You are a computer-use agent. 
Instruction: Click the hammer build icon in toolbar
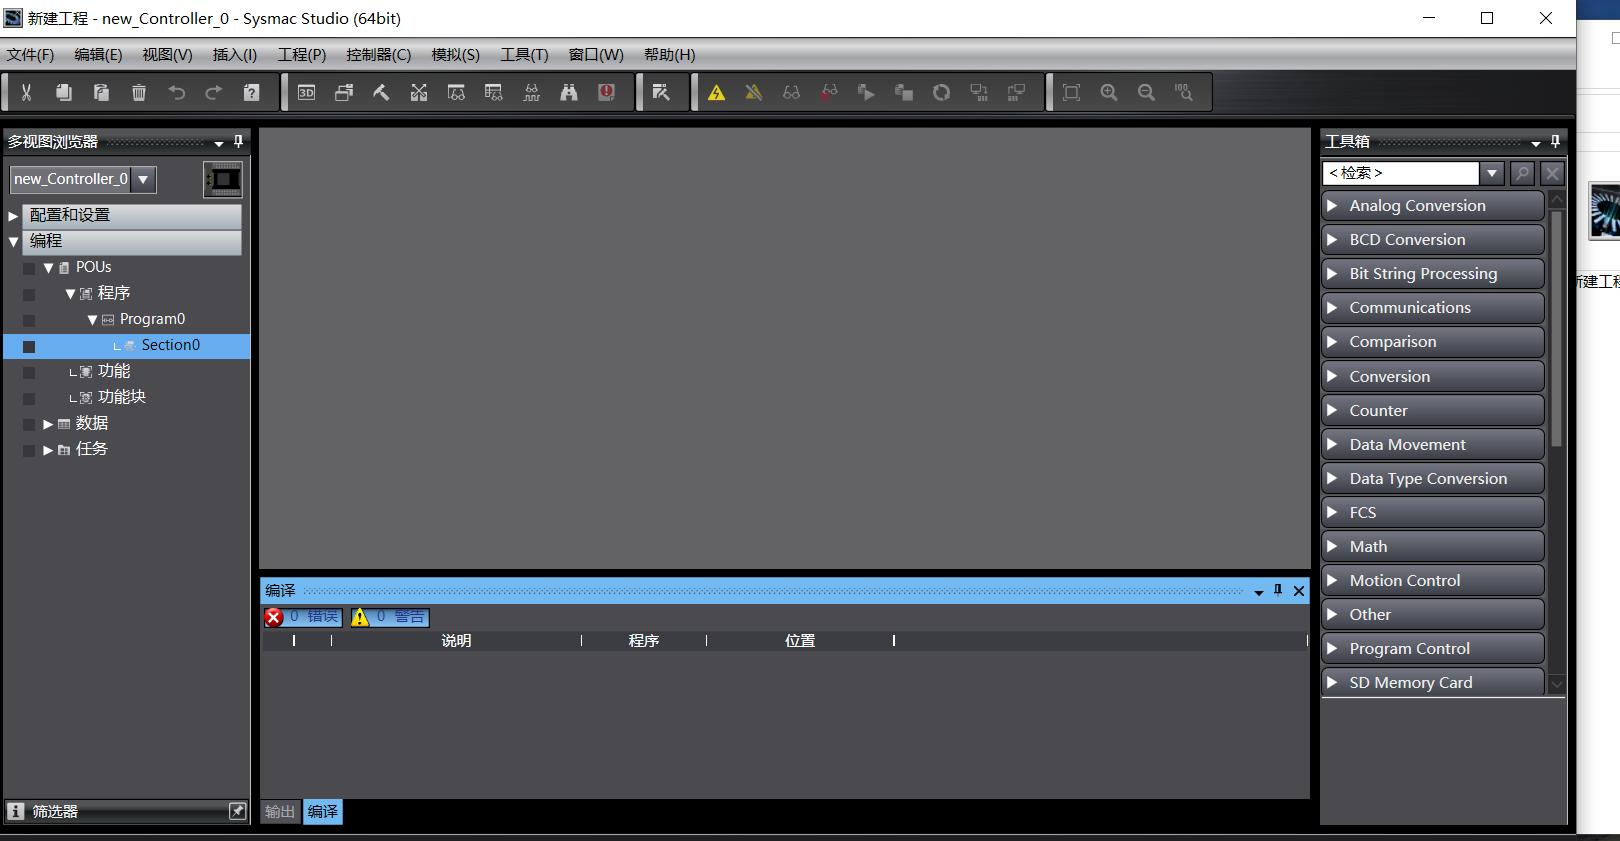point(381,93)
